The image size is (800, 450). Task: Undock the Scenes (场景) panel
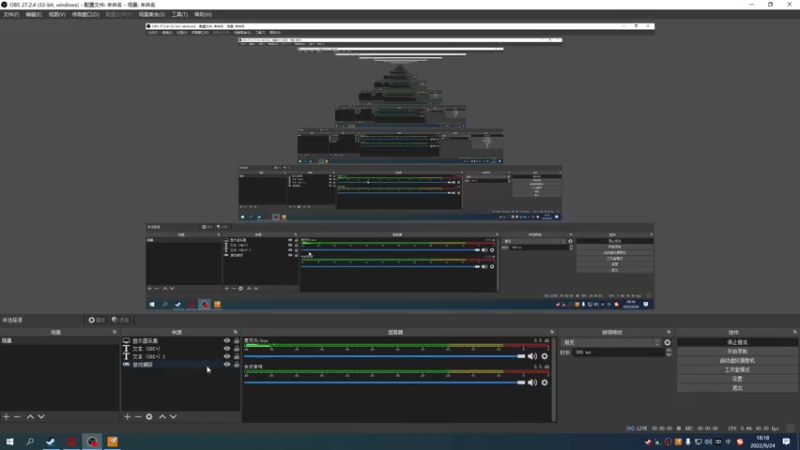pos(114,332)
